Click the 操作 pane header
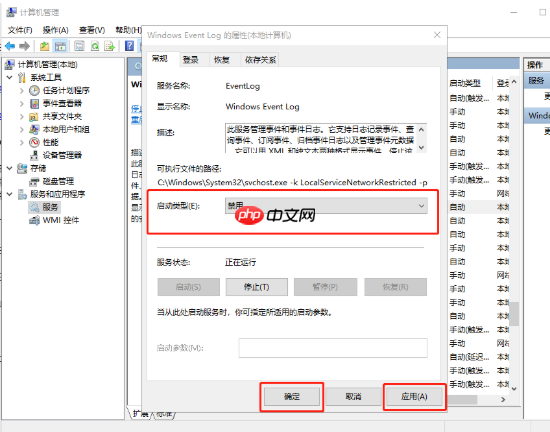 pos(536,65)
